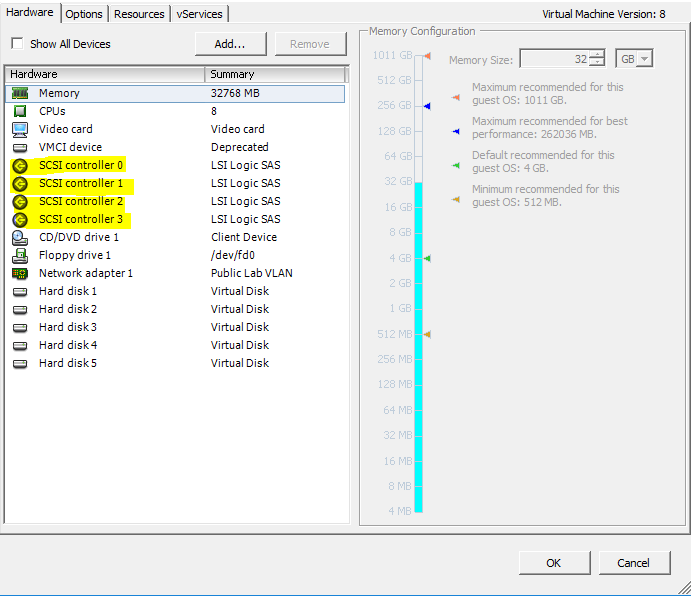Image resolution: width=691 pixels, height=596 pixels.
Task: Select the CPUs row
Action: tap(175, 111)
